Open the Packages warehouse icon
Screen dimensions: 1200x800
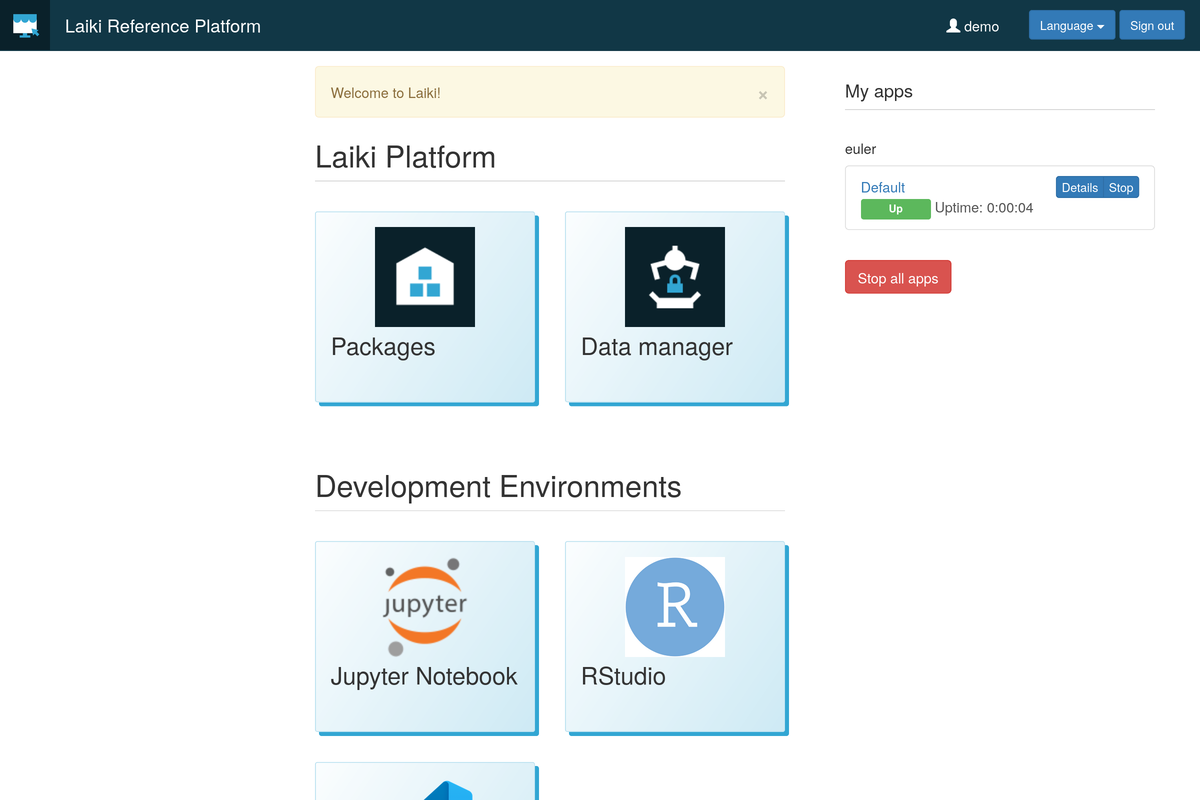coord(425,277)
